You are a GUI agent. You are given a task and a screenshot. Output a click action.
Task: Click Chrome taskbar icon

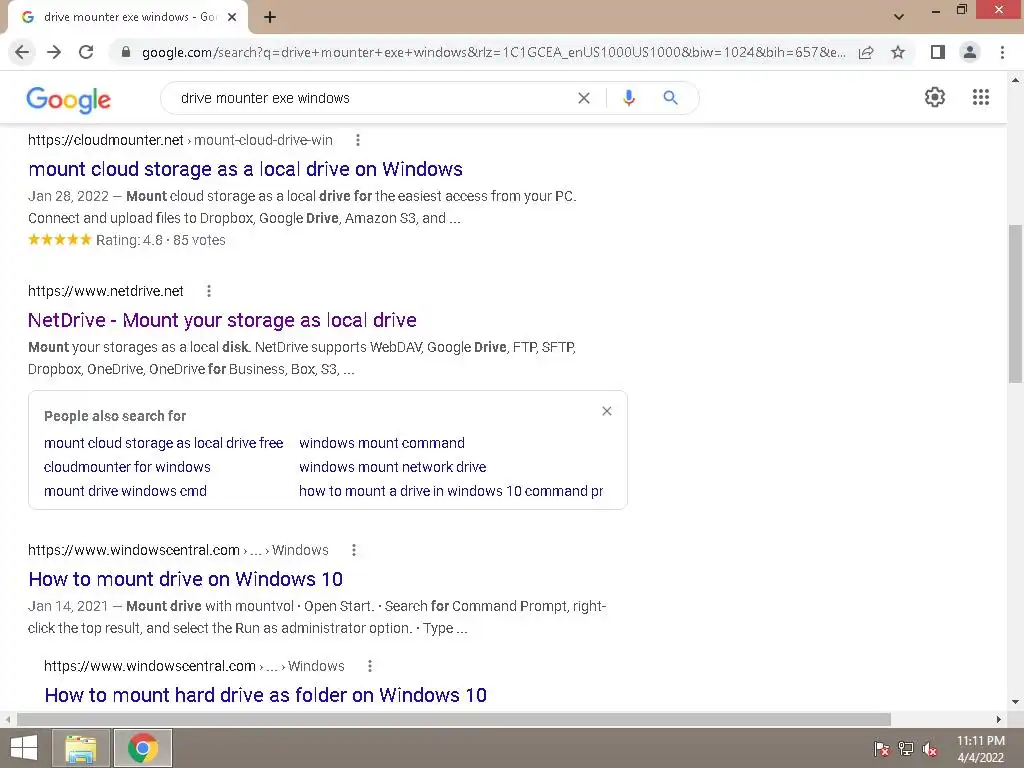coord(143,748)
